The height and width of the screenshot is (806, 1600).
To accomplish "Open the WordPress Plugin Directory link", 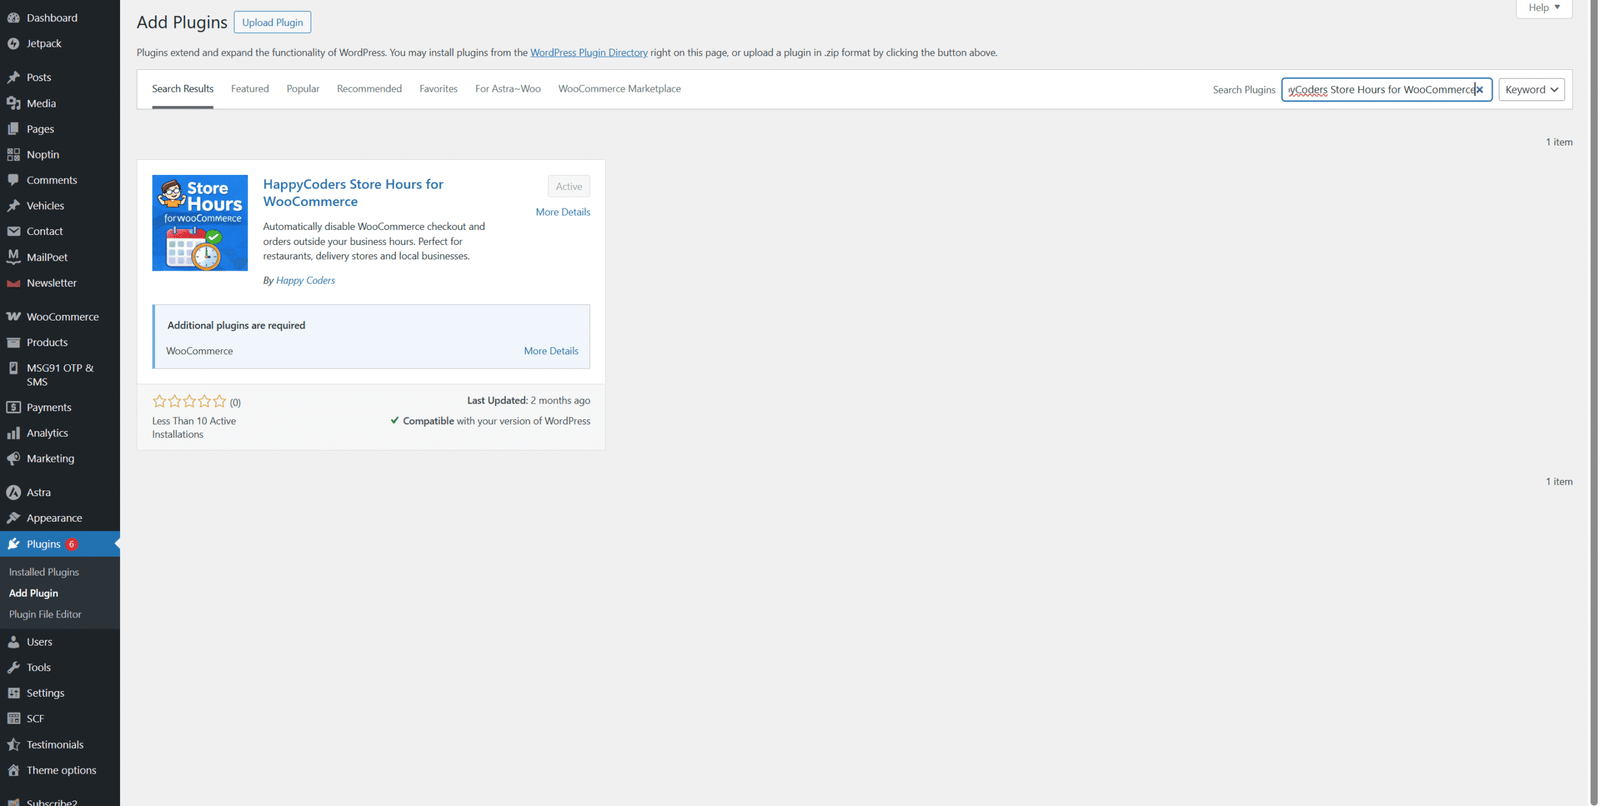I will pyautogui.click(x=588, y=53).
